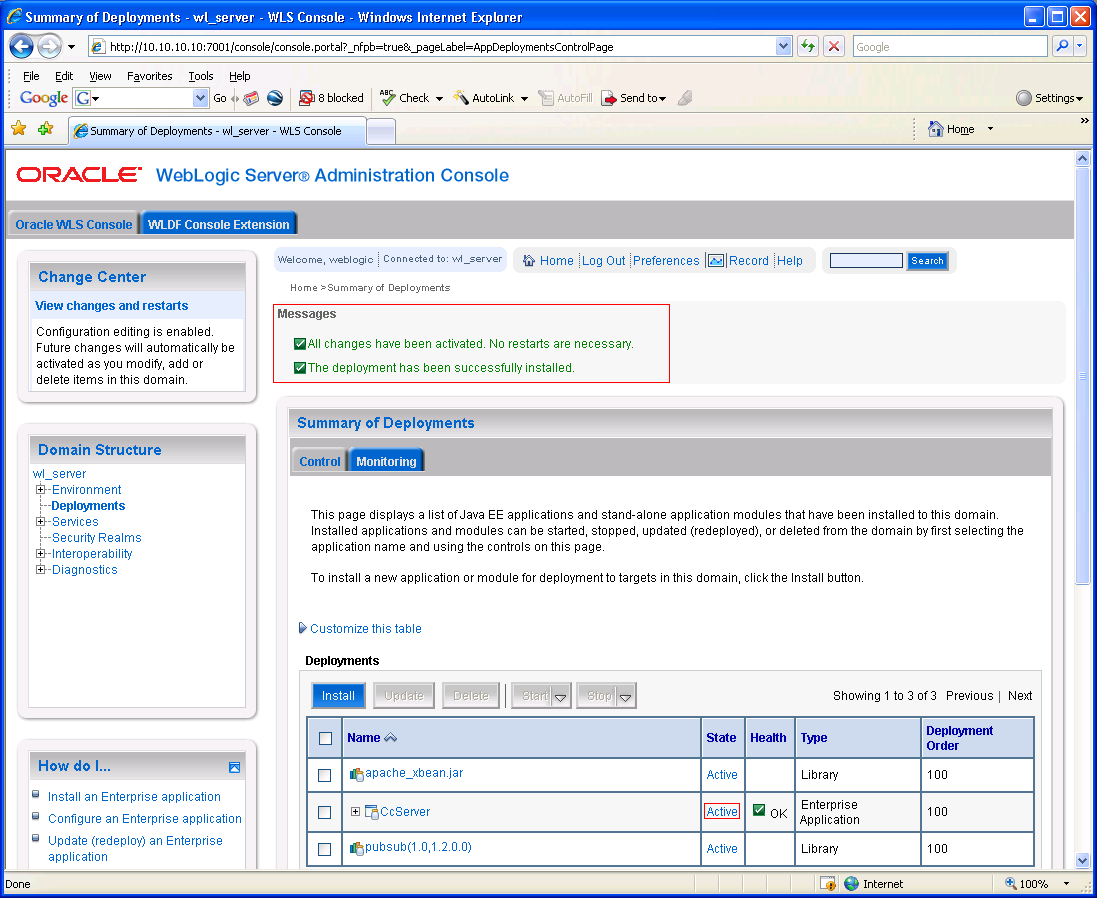Expand the Diagnostics tree node

[x=41, y=569]
